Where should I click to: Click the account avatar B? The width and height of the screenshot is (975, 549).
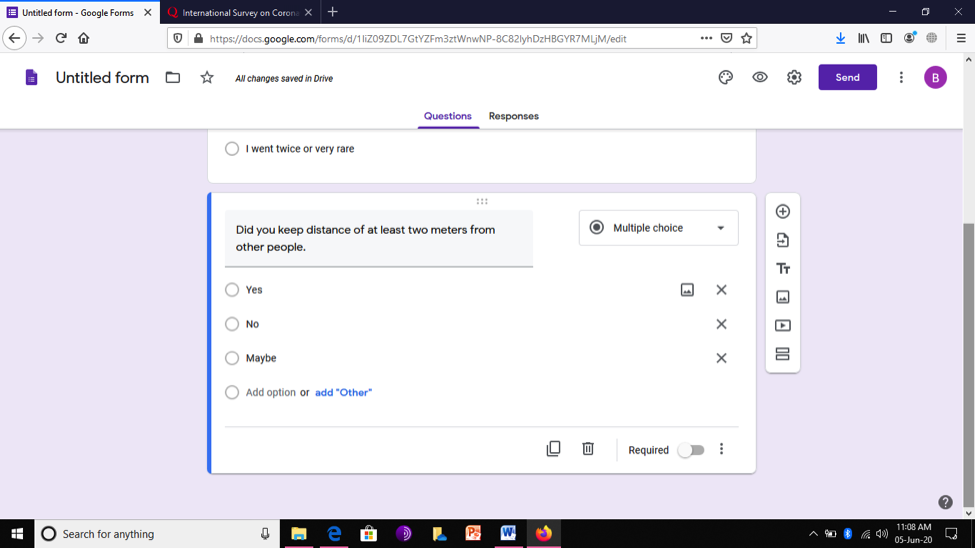click(x=935, y=78)
